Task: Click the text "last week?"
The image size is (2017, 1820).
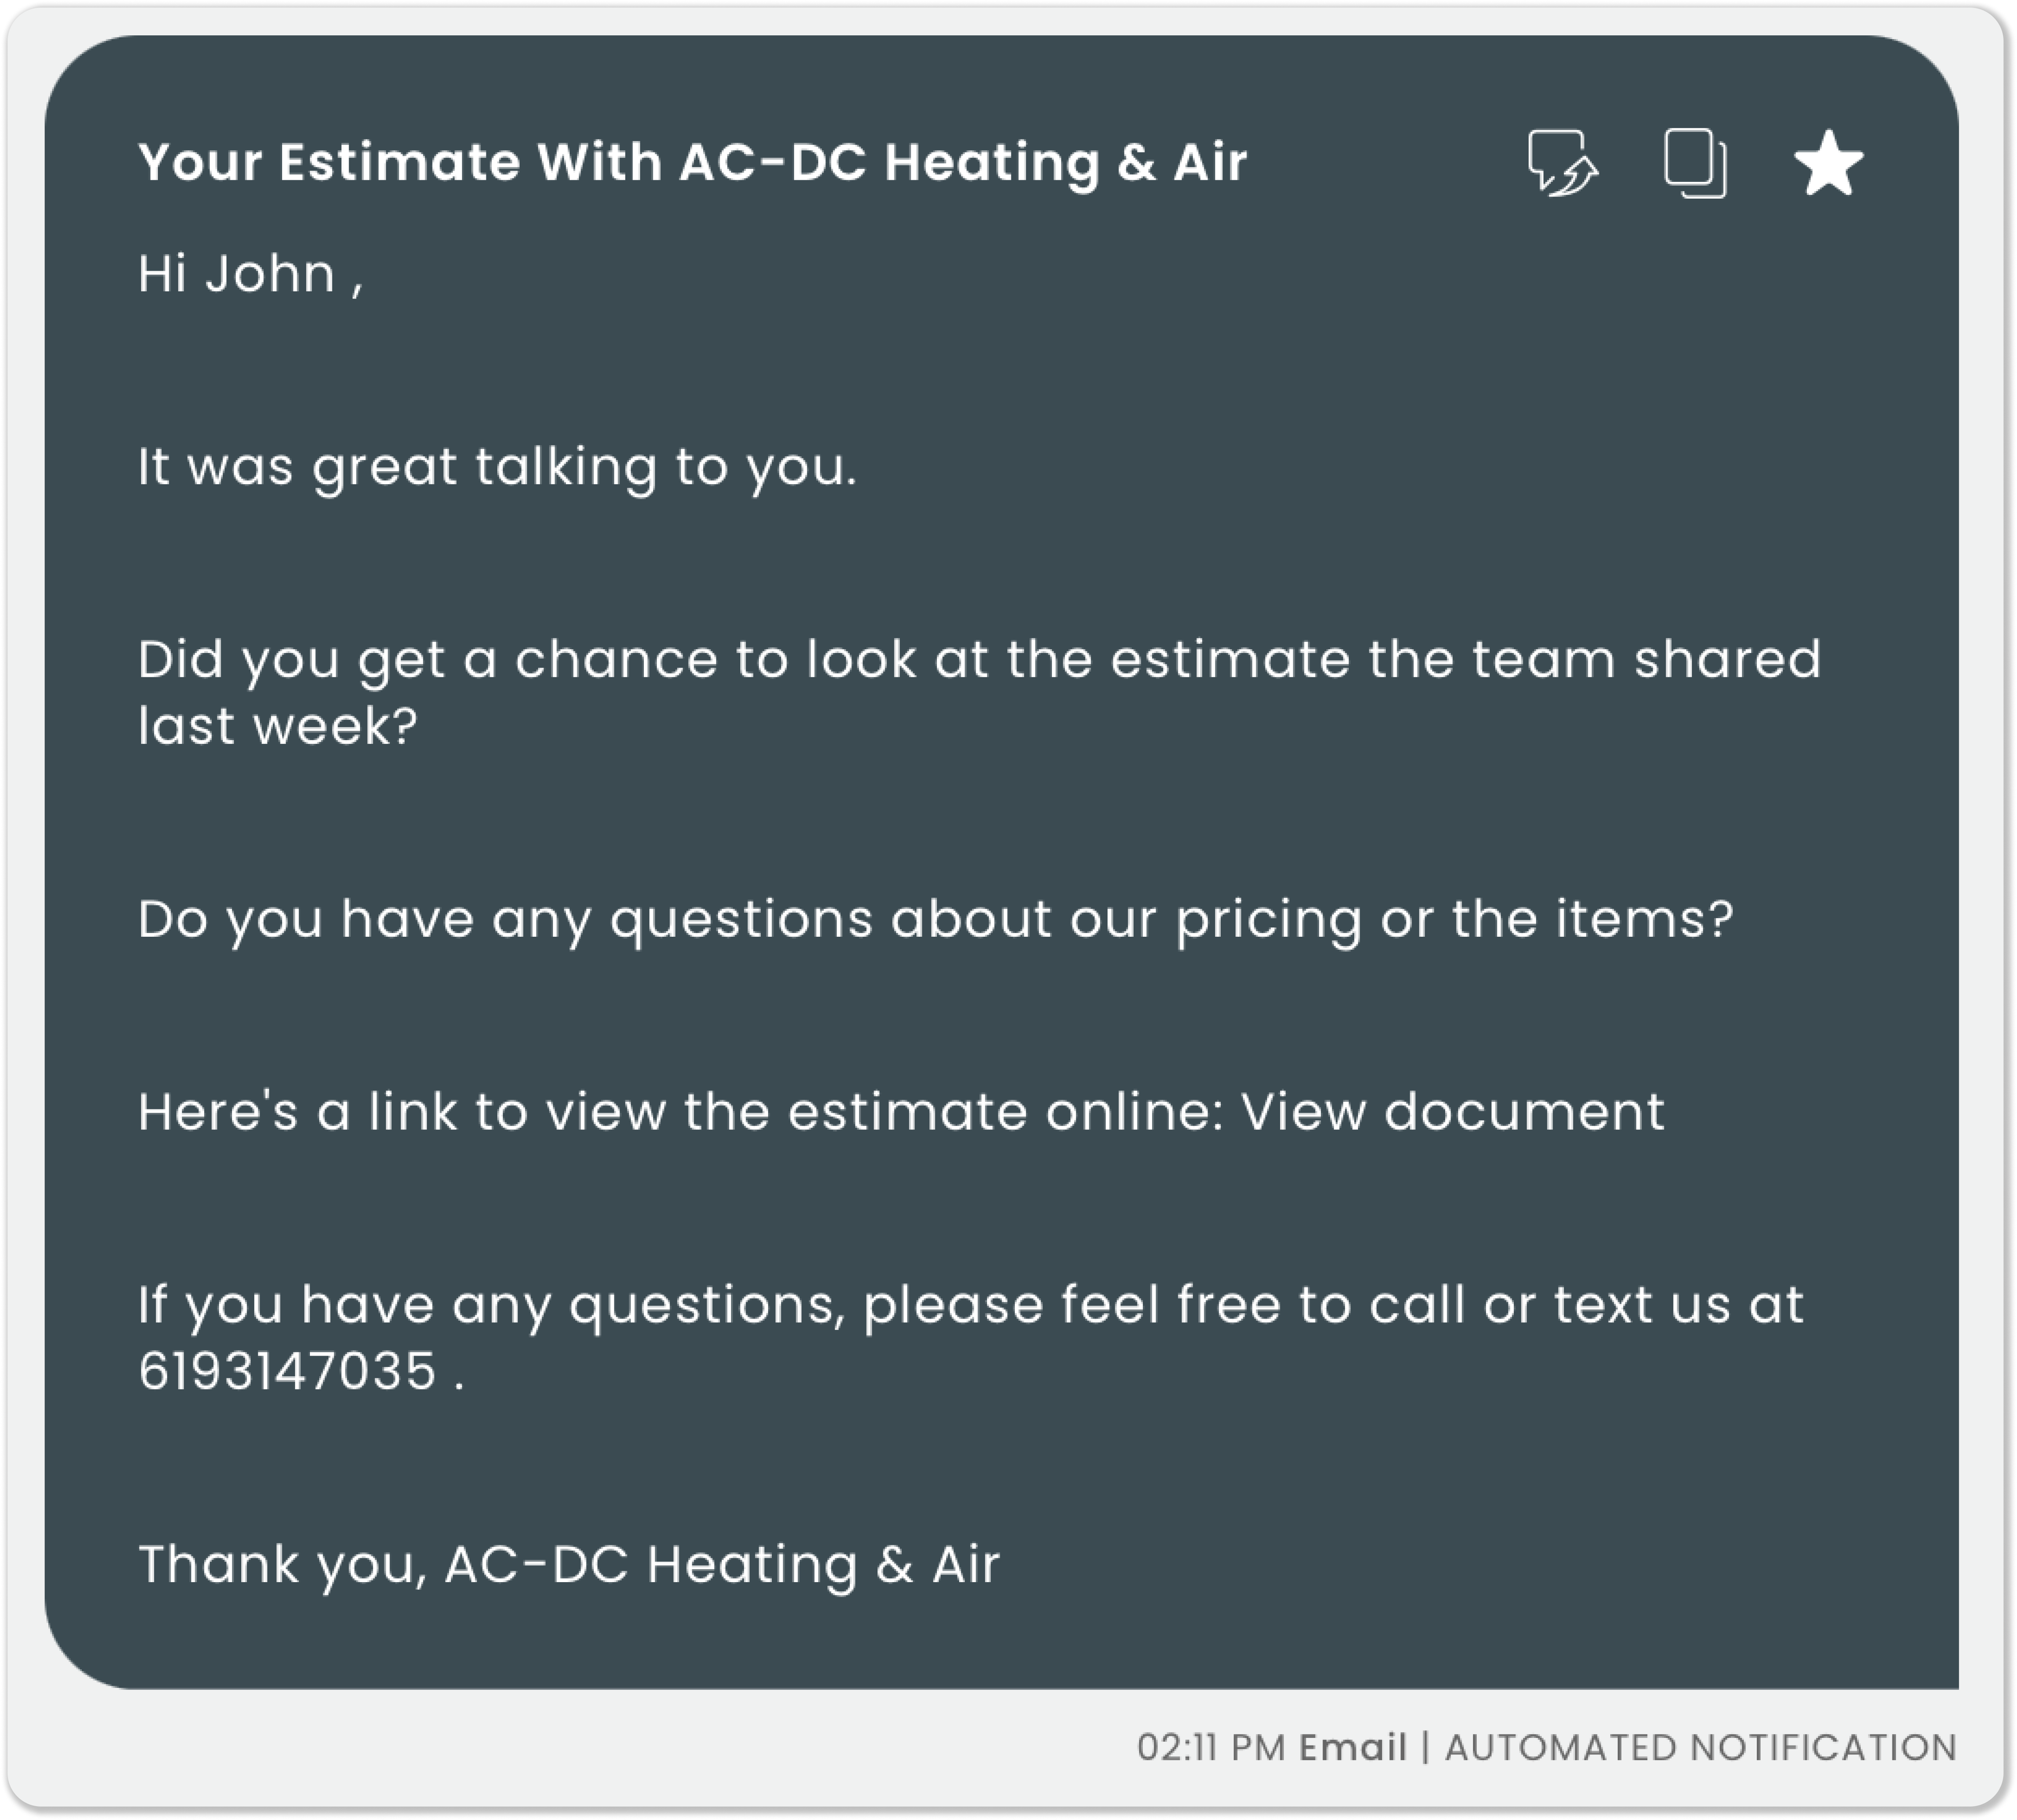Action: (x=277, y=725)
